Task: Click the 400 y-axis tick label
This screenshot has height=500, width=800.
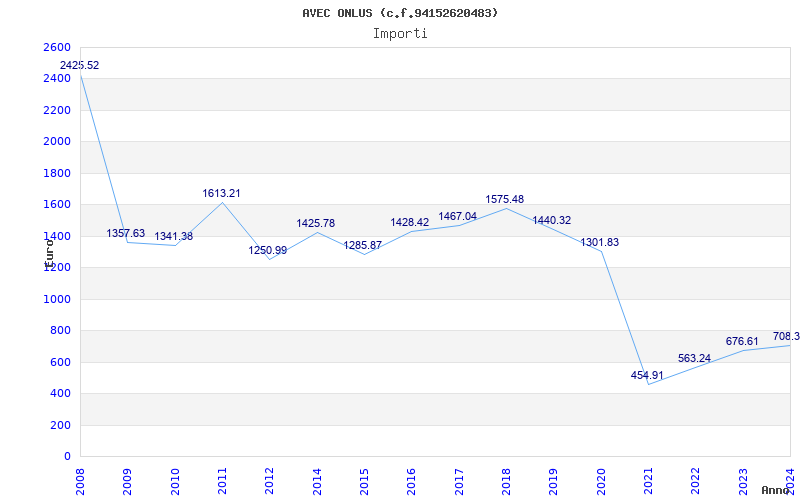Action: [x=60, y=394]
